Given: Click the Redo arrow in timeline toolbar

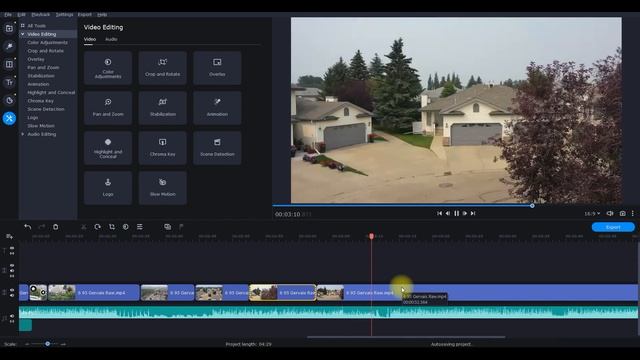Looking at the screenshot, I should pos(42,227).
